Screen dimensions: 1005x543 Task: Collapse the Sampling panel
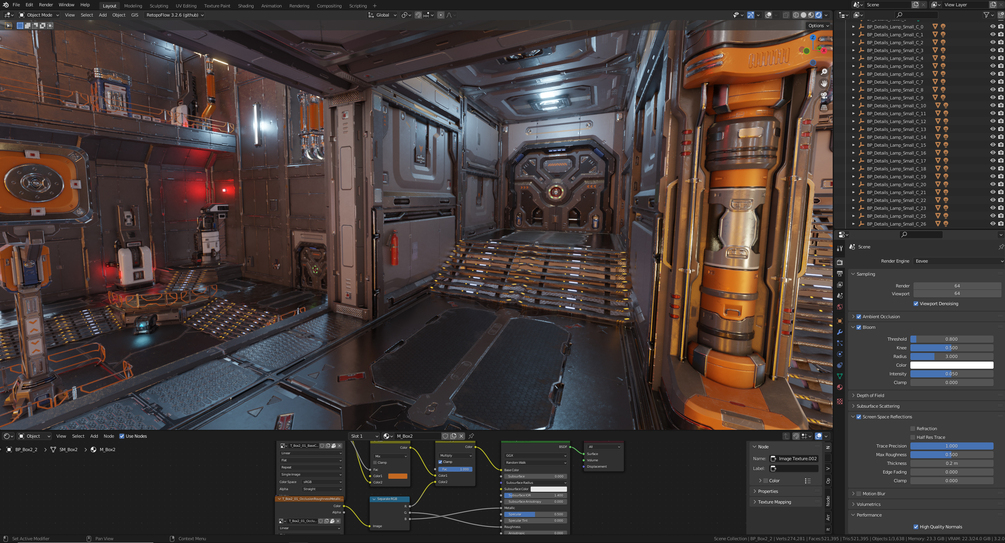coord(865,274)
